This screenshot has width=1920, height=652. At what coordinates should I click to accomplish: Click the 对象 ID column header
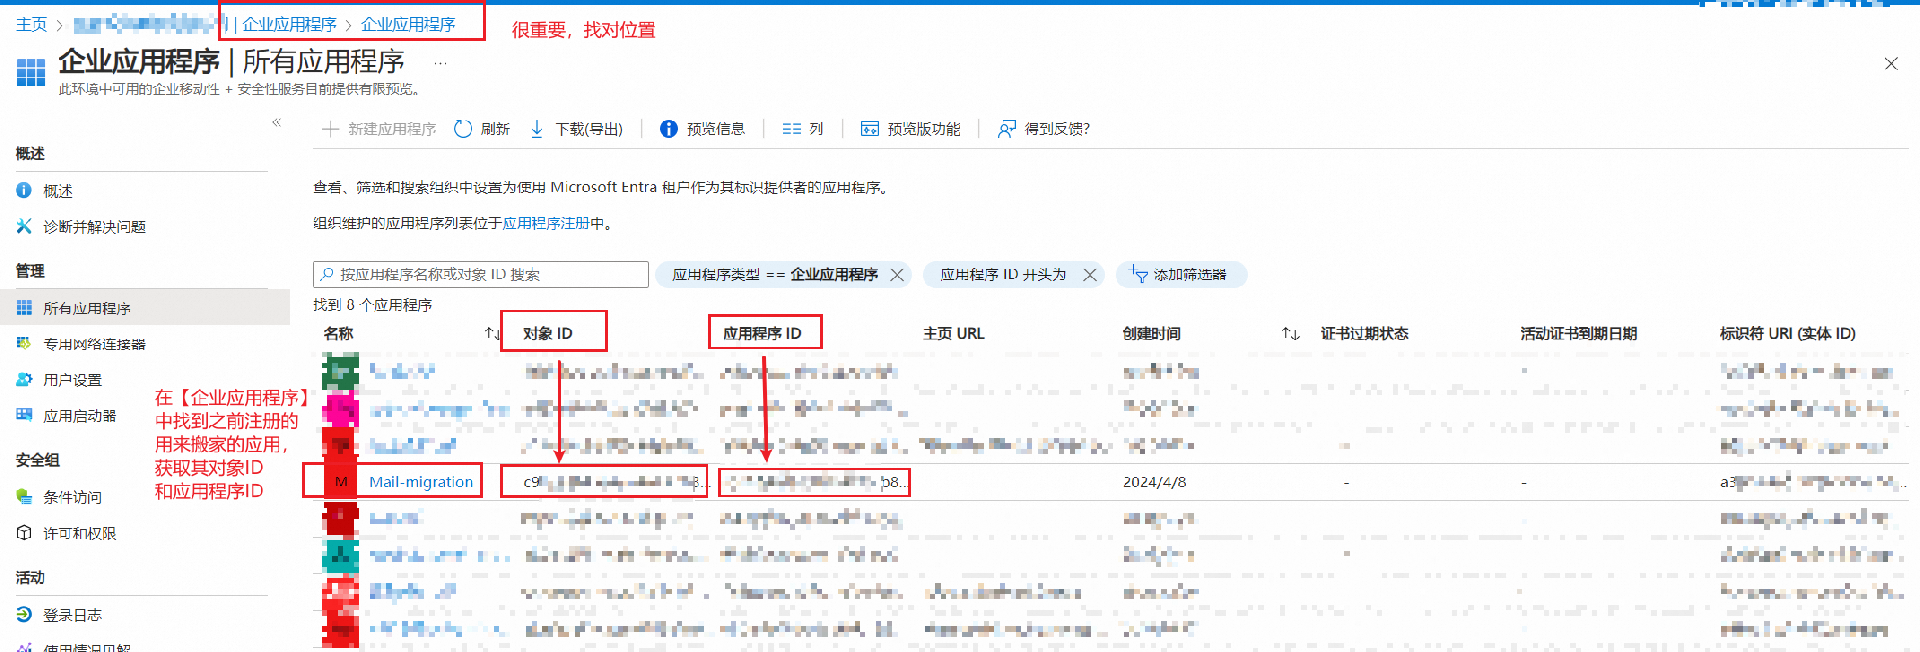point(548,334)
